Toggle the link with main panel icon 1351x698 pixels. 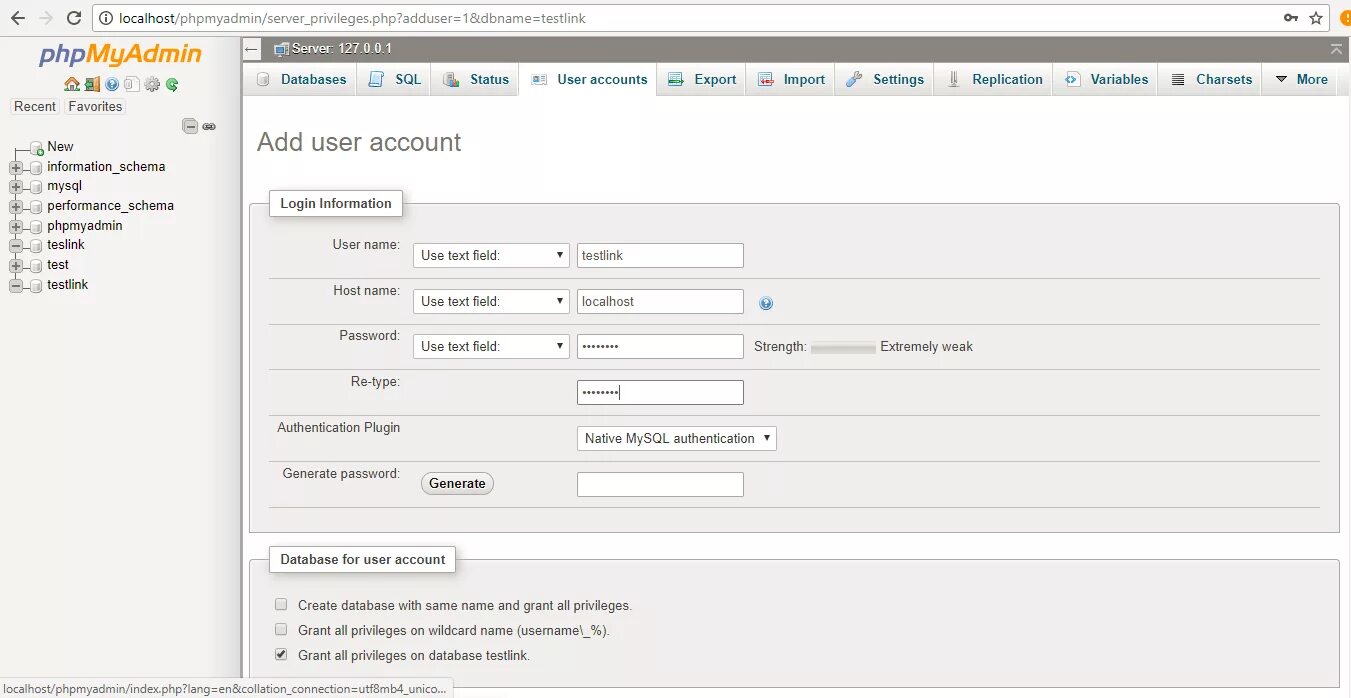coord(209,126)
